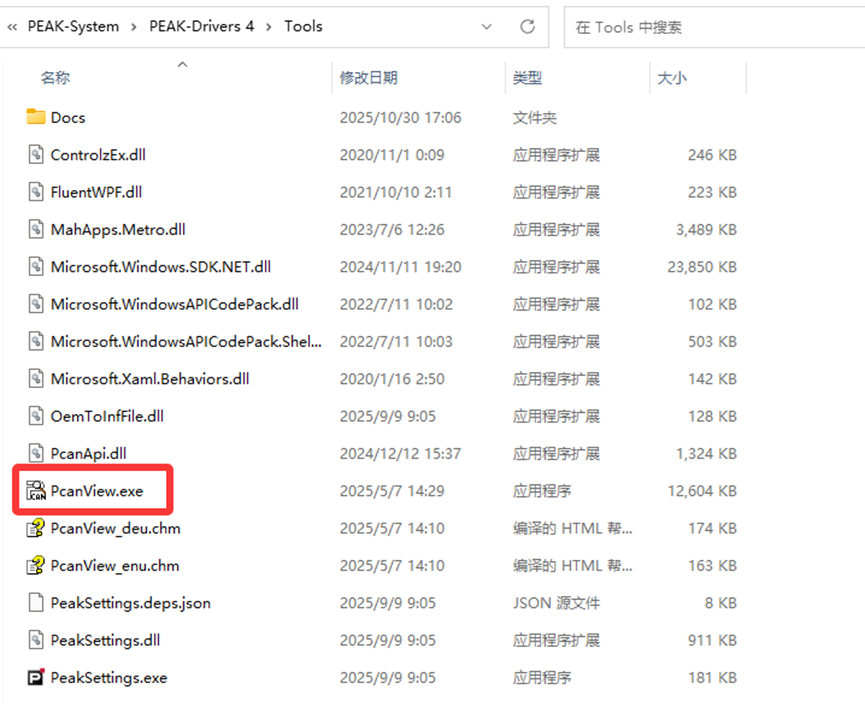The height and width of the screenshot is (707, 865).
Task: Select the PcanView_deu.chm help file icon
Action: tap(36, 528)
